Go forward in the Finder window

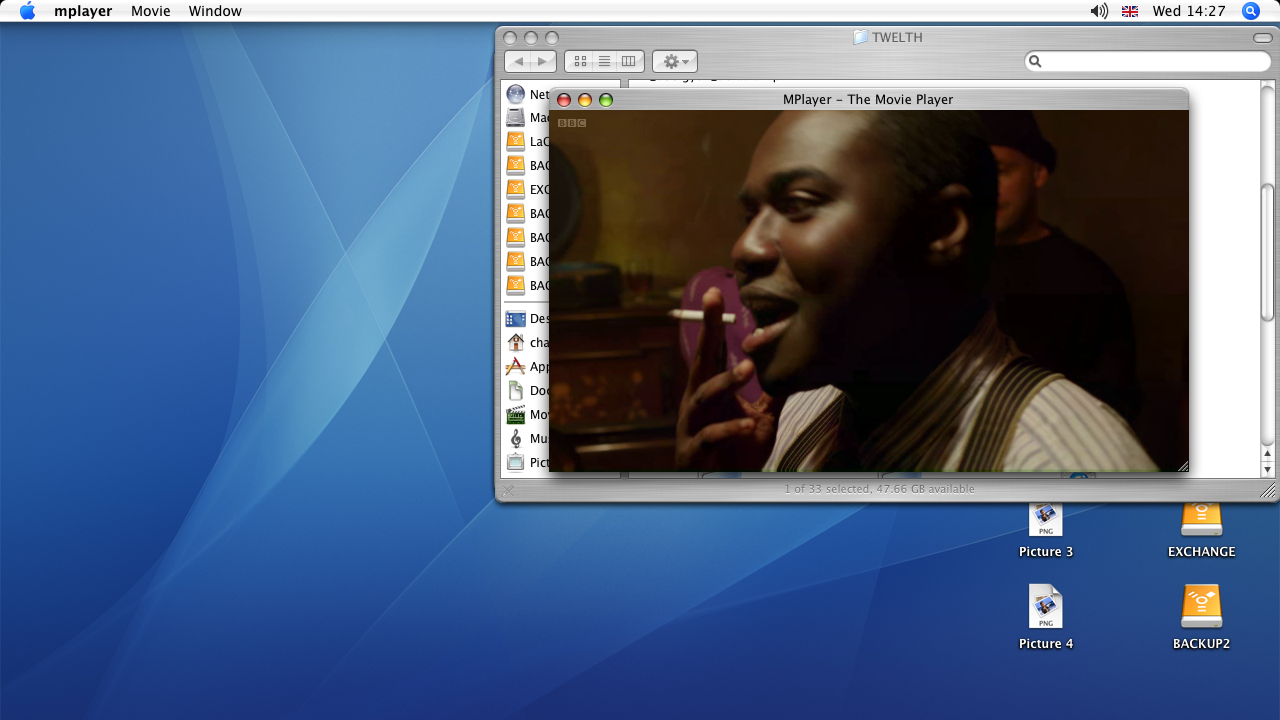543,61
